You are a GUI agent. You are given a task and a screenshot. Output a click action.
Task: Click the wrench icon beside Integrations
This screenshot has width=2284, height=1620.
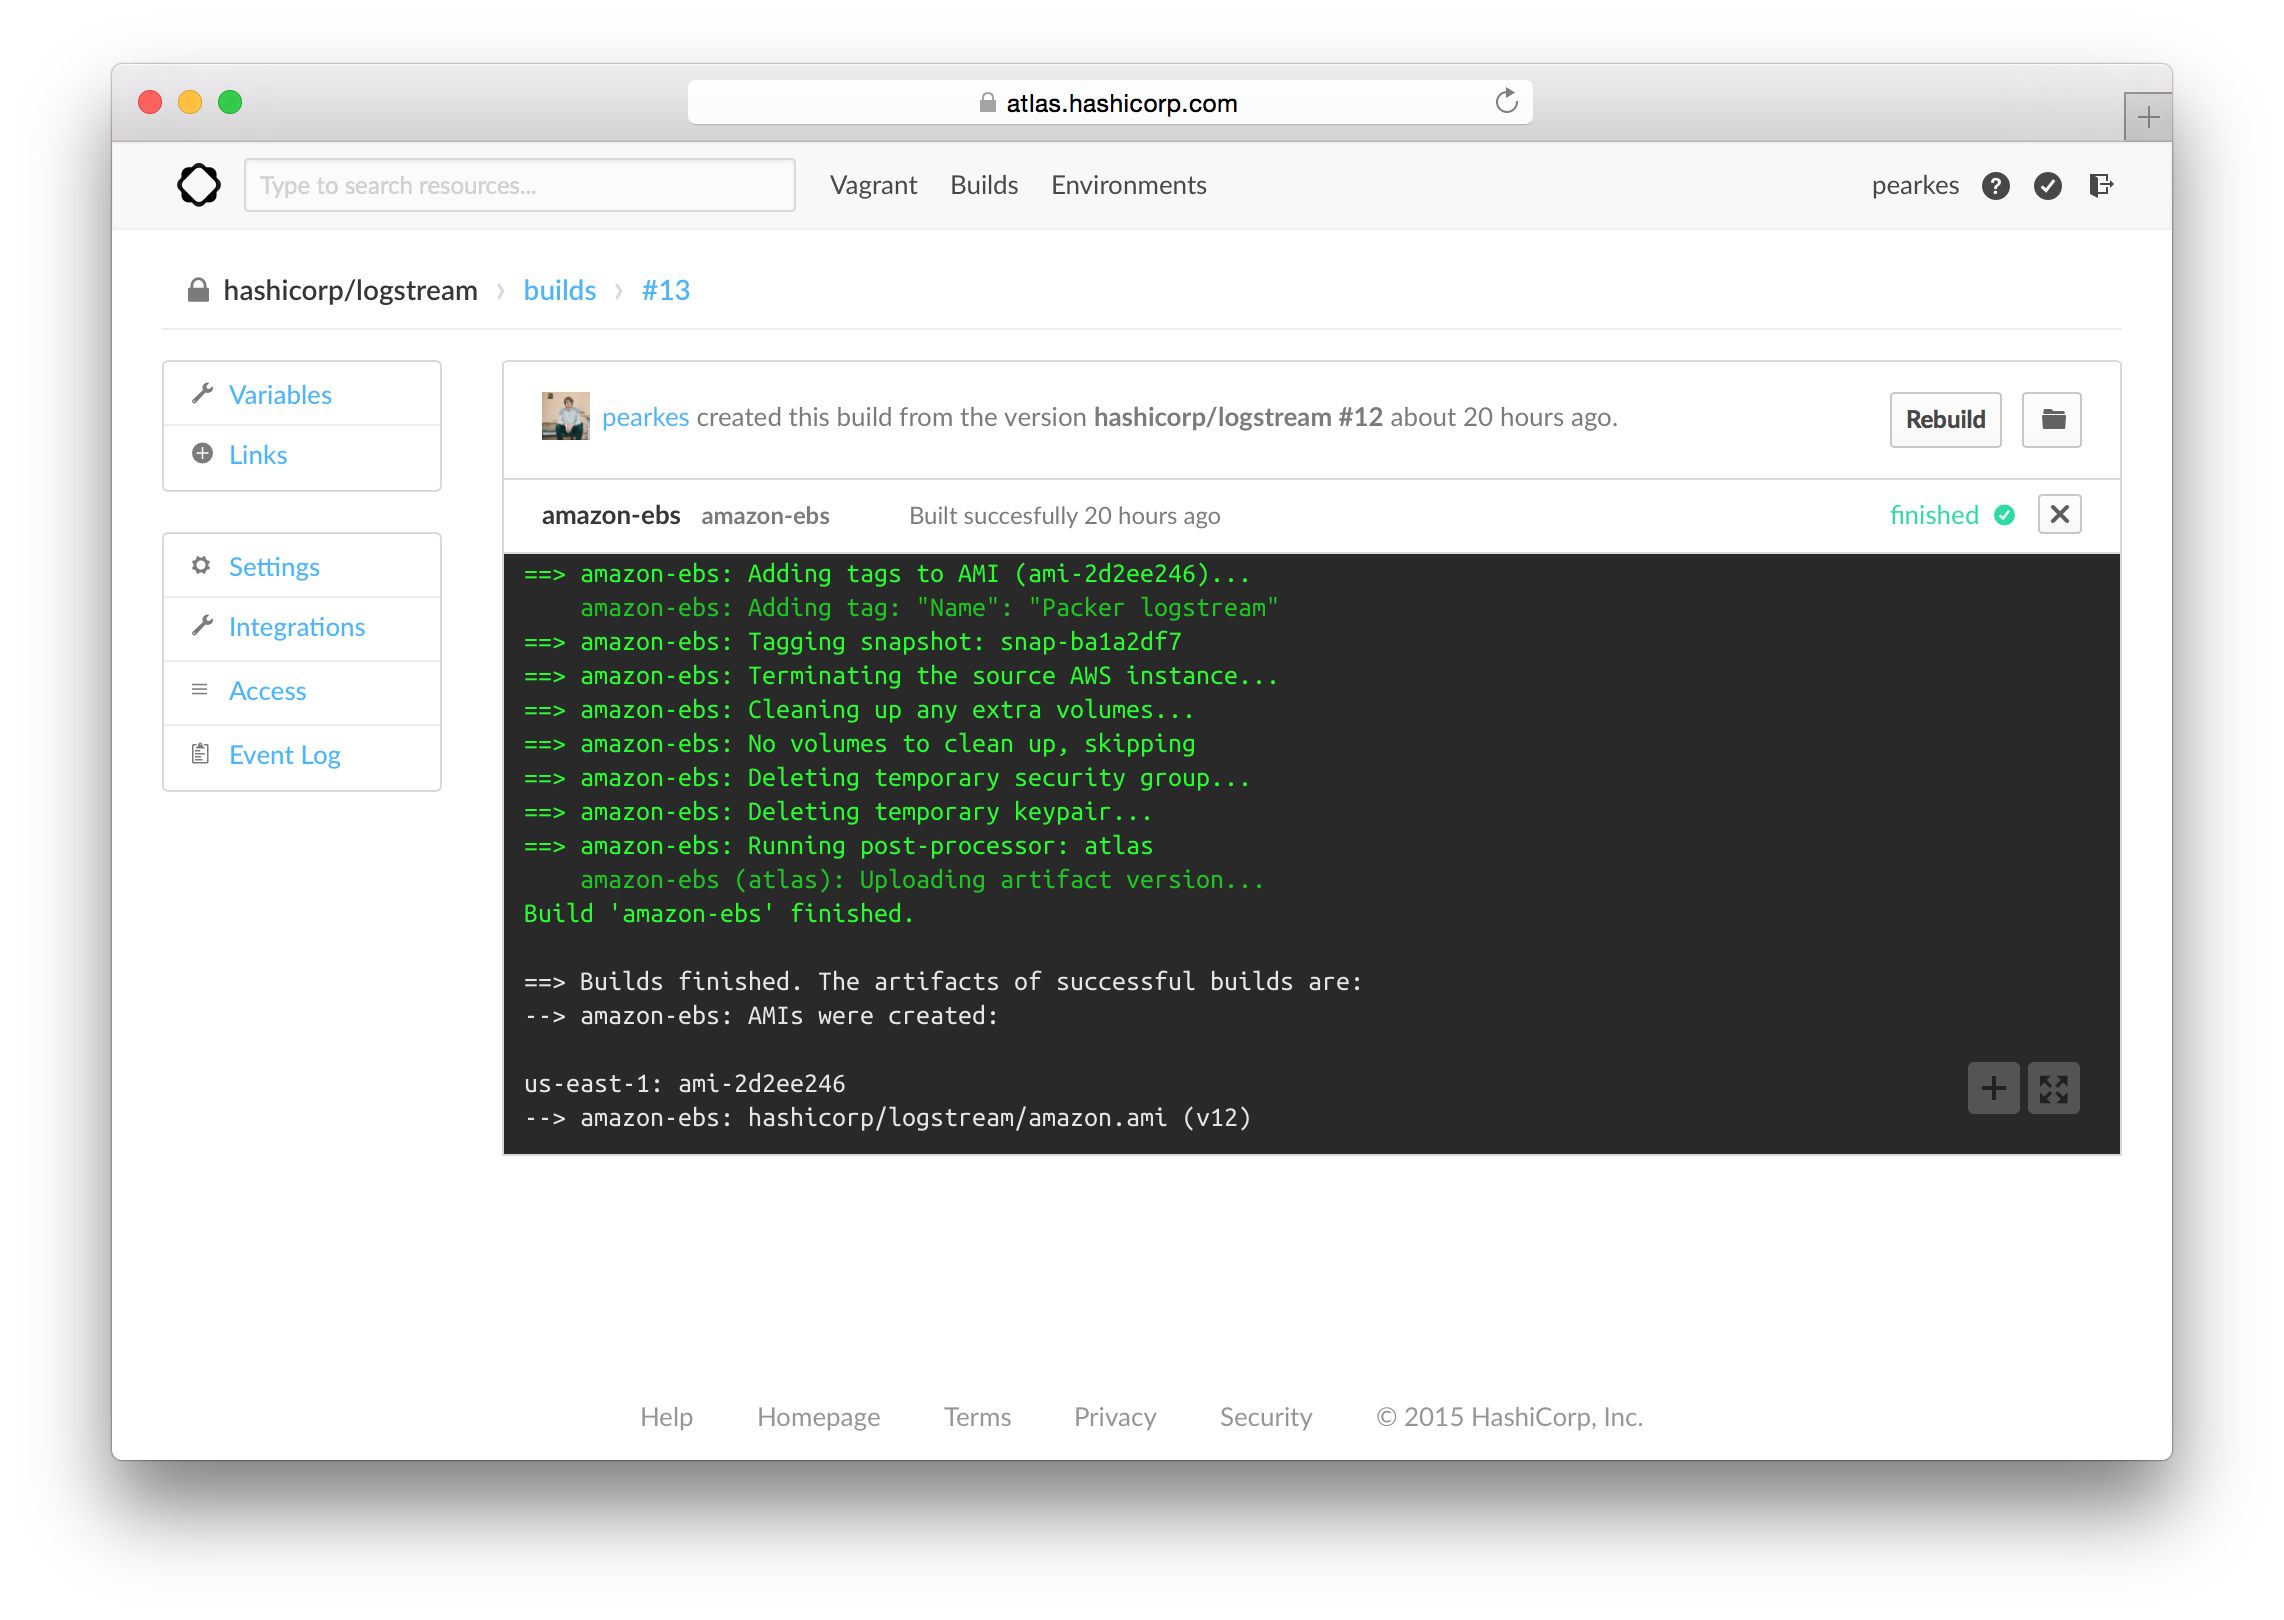pyautogui.click(x=202, y=625)
